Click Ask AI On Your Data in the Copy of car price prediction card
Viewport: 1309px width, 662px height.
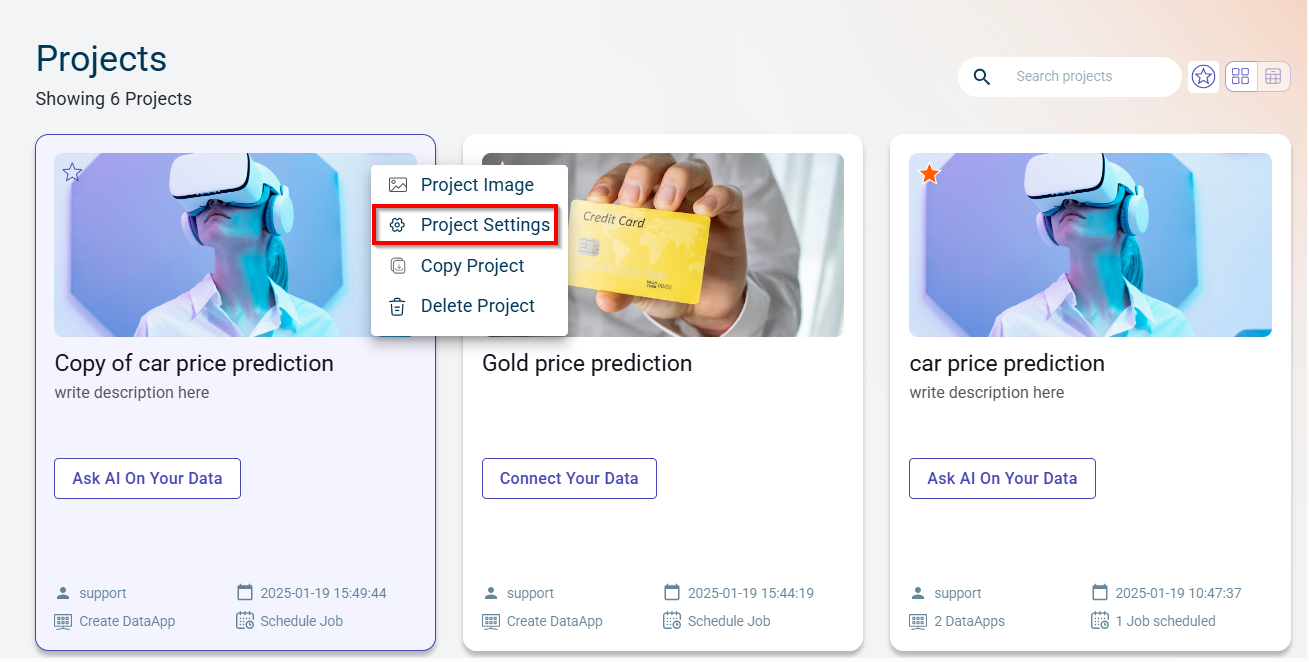(x=147, y=478)
